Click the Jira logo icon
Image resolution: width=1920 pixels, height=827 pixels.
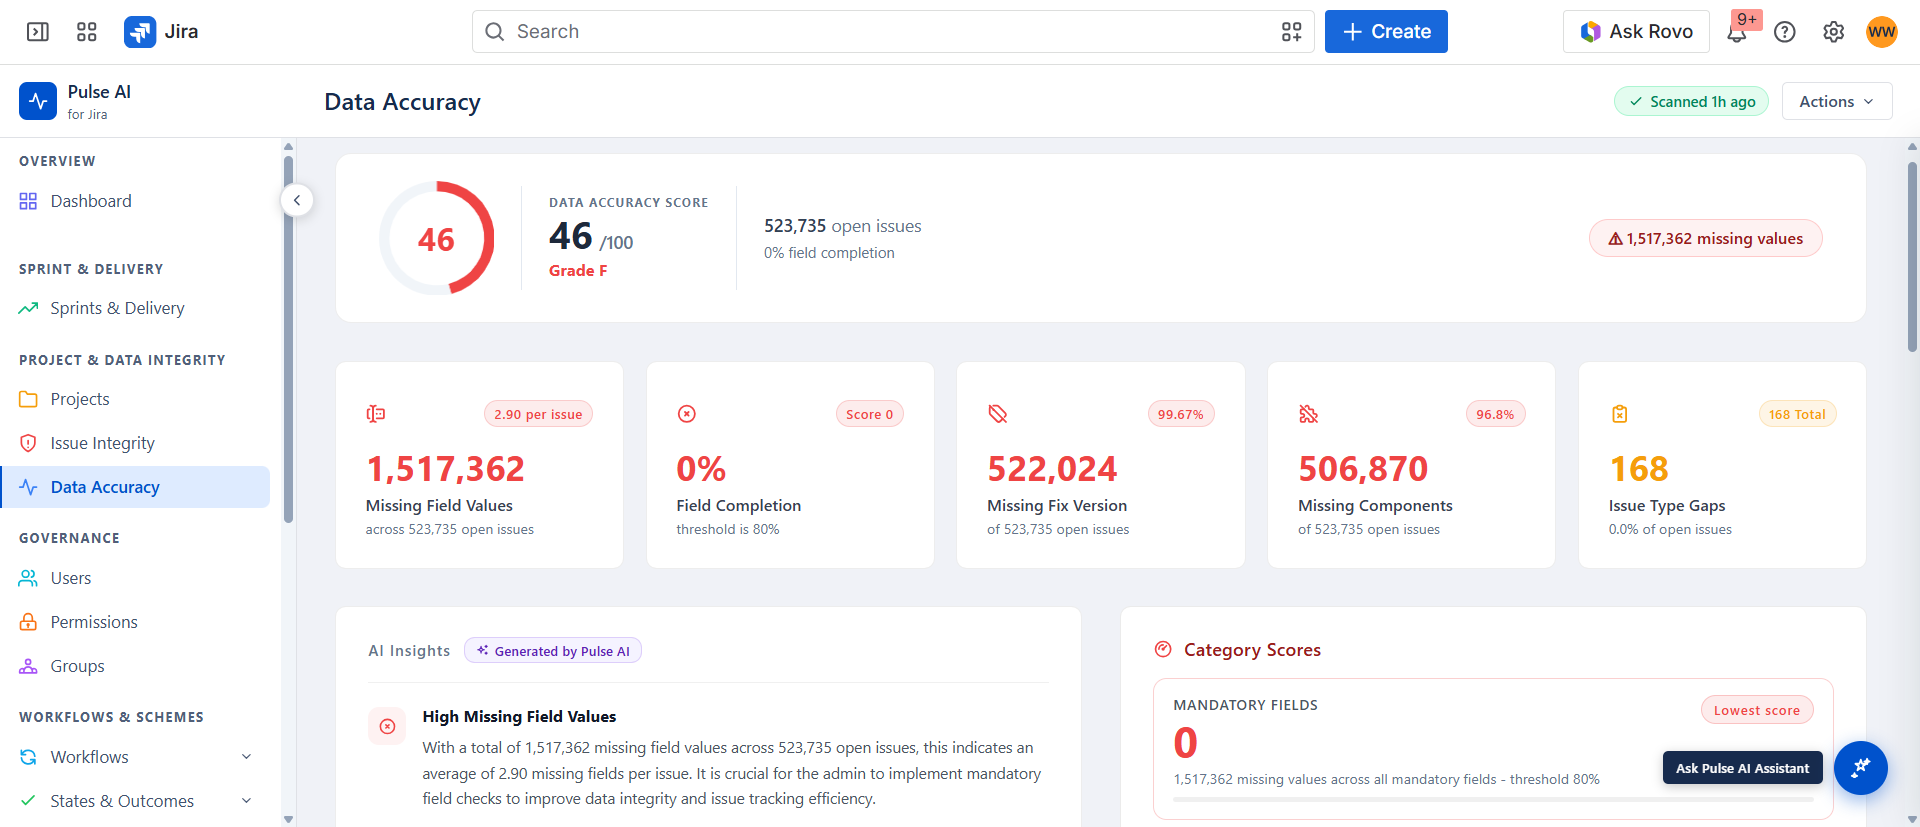tap(140, 32)
